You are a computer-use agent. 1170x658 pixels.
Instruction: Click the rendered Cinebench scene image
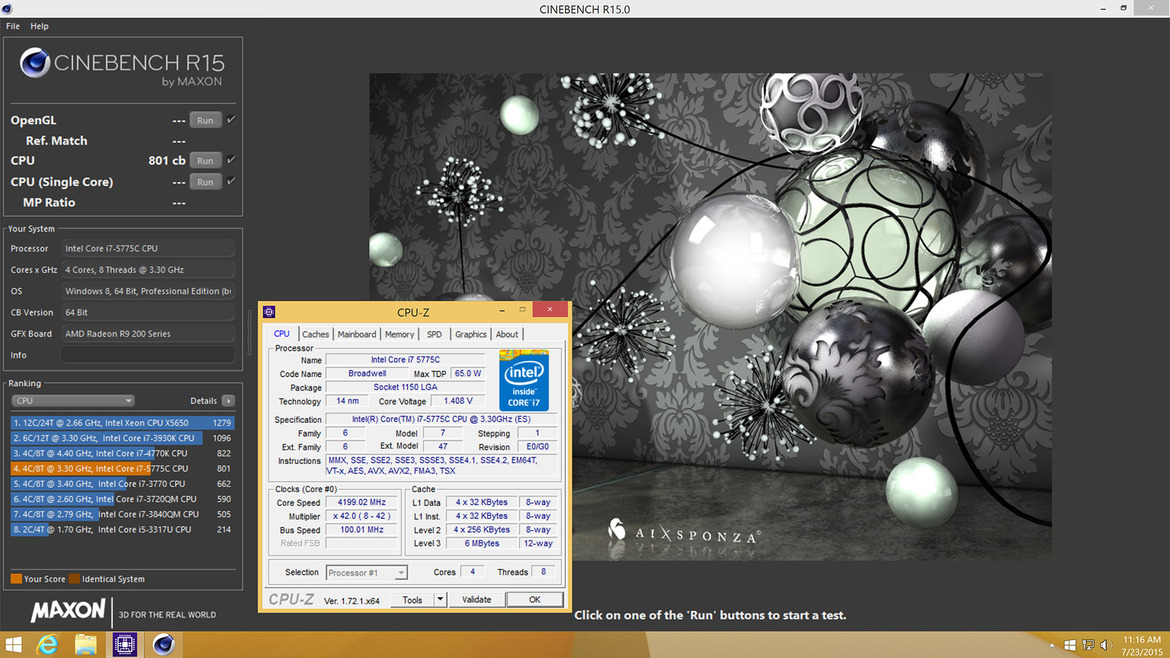coord(710,316)
